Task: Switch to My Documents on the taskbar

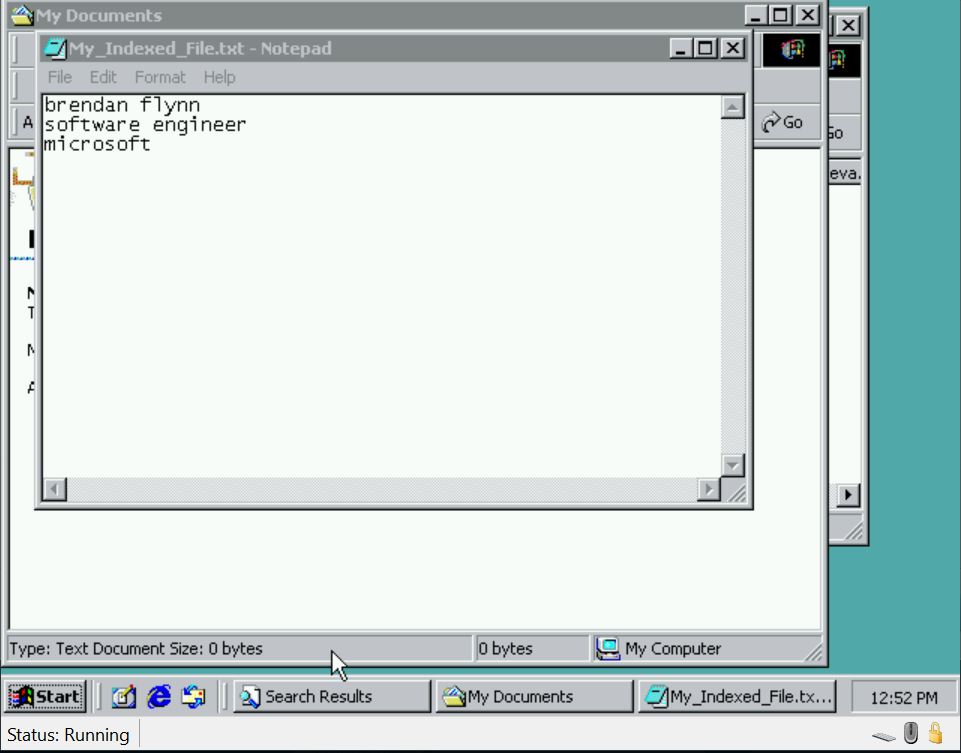Action: (x=534, y=696)
